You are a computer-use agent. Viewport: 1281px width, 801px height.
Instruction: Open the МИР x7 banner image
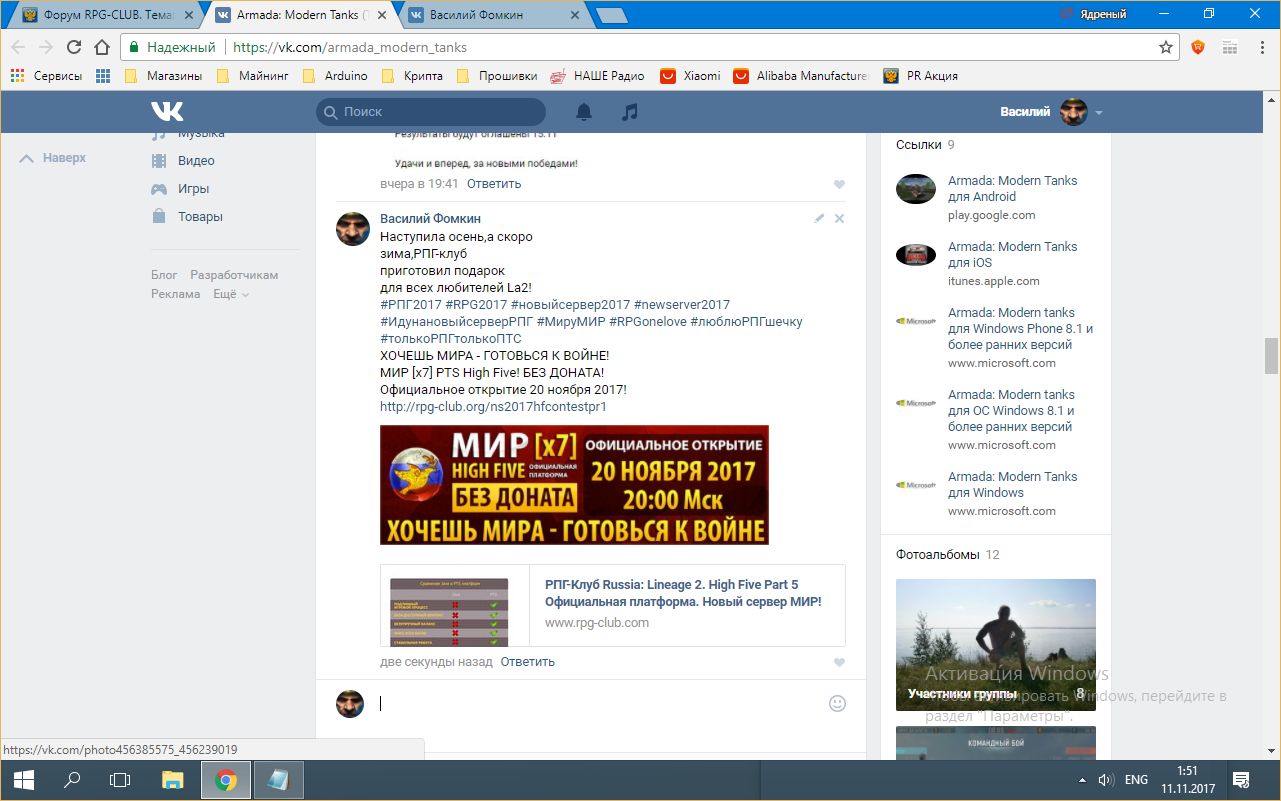coord(574,485)
